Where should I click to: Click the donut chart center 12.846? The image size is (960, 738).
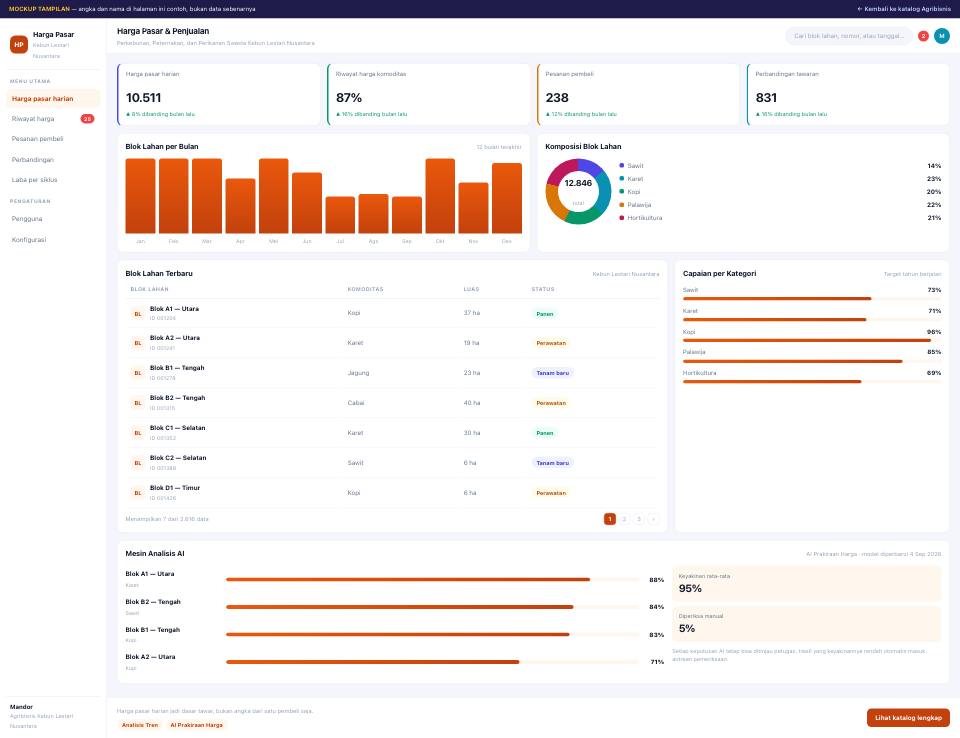[x=578, y=183]
